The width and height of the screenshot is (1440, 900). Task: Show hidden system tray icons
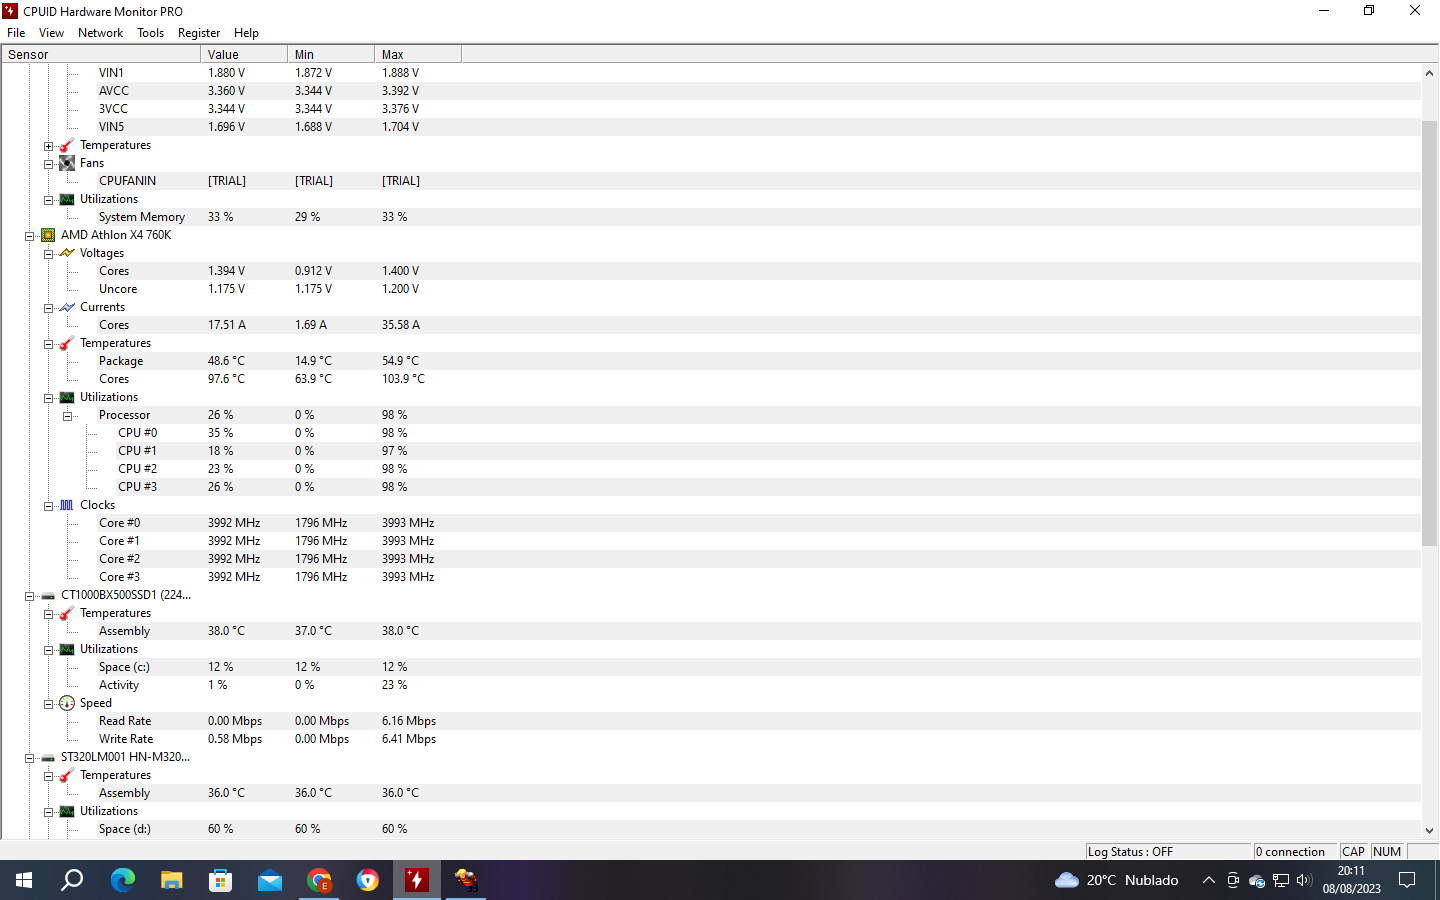1208,880
